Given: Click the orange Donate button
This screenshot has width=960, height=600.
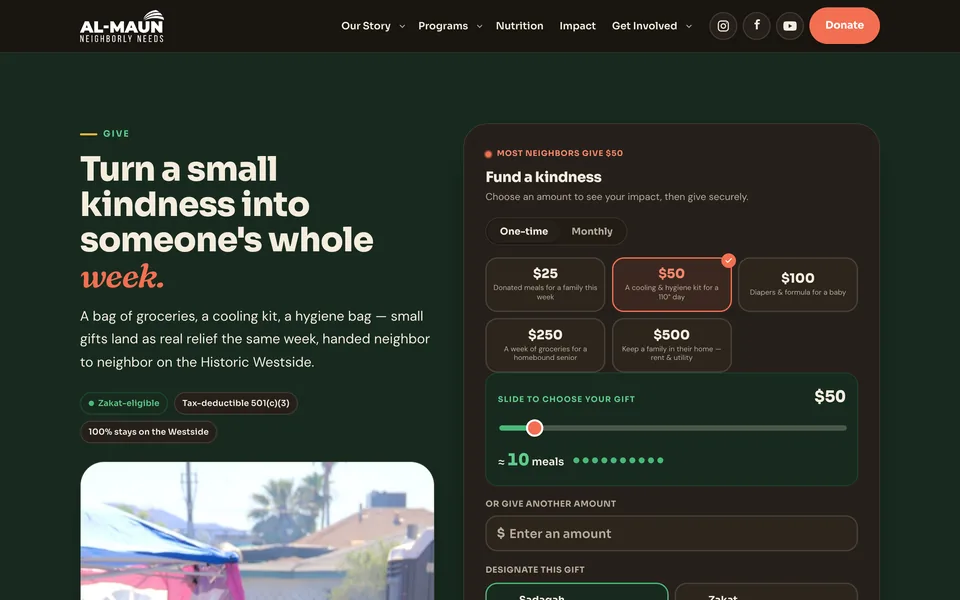Looking at the screenshot, I should (844, 26).
